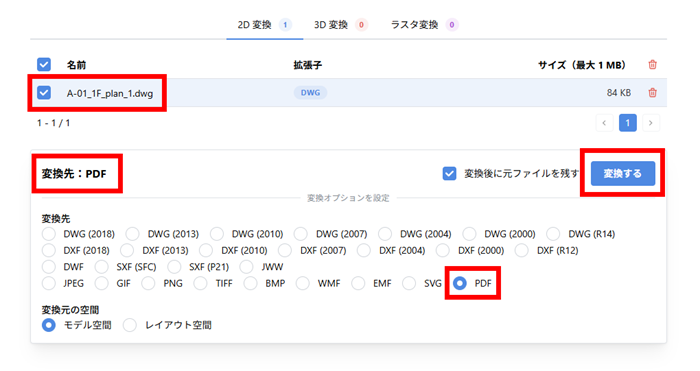Toggle the select-all checkbox beside 名前
Image resolution: width=700 pixels, height=371 pixels.
(44, 65)
